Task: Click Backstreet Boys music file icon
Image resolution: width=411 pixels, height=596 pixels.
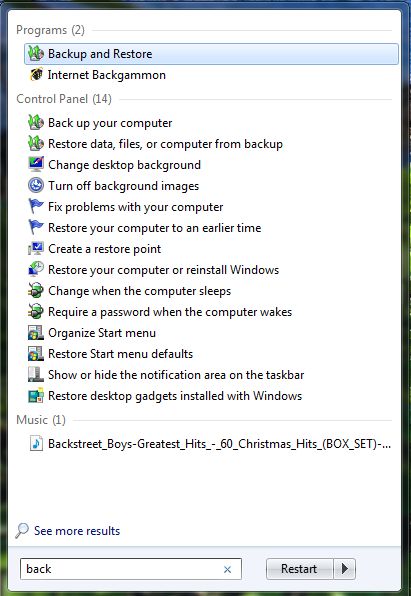Action: (x=36, y=444)
